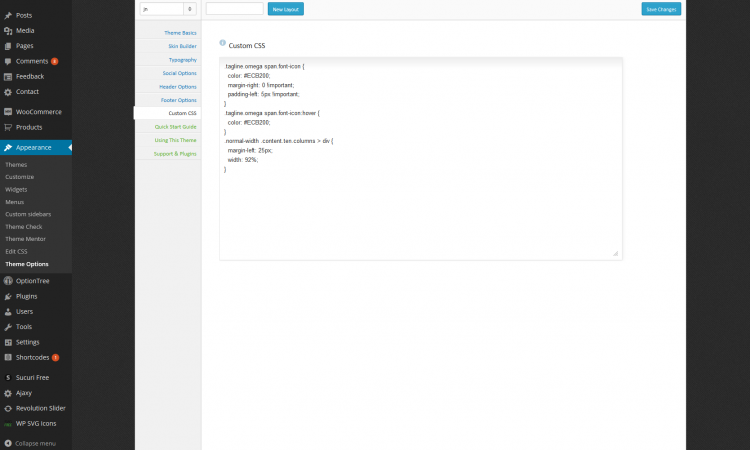Open Tools via the wrench icon
750x450 pixels.
[x=8, y=327]
